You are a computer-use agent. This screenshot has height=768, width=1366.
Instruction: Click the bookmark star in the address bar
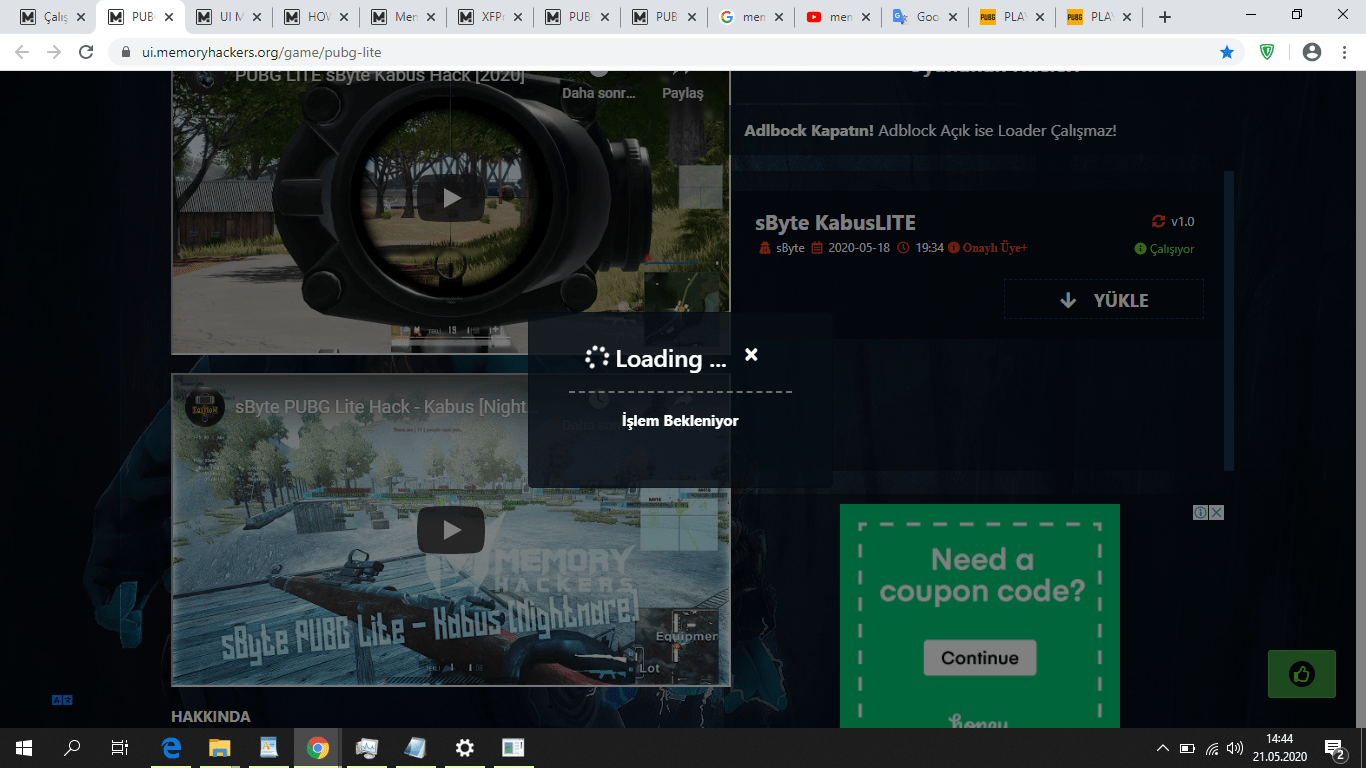coord(1227,52)
